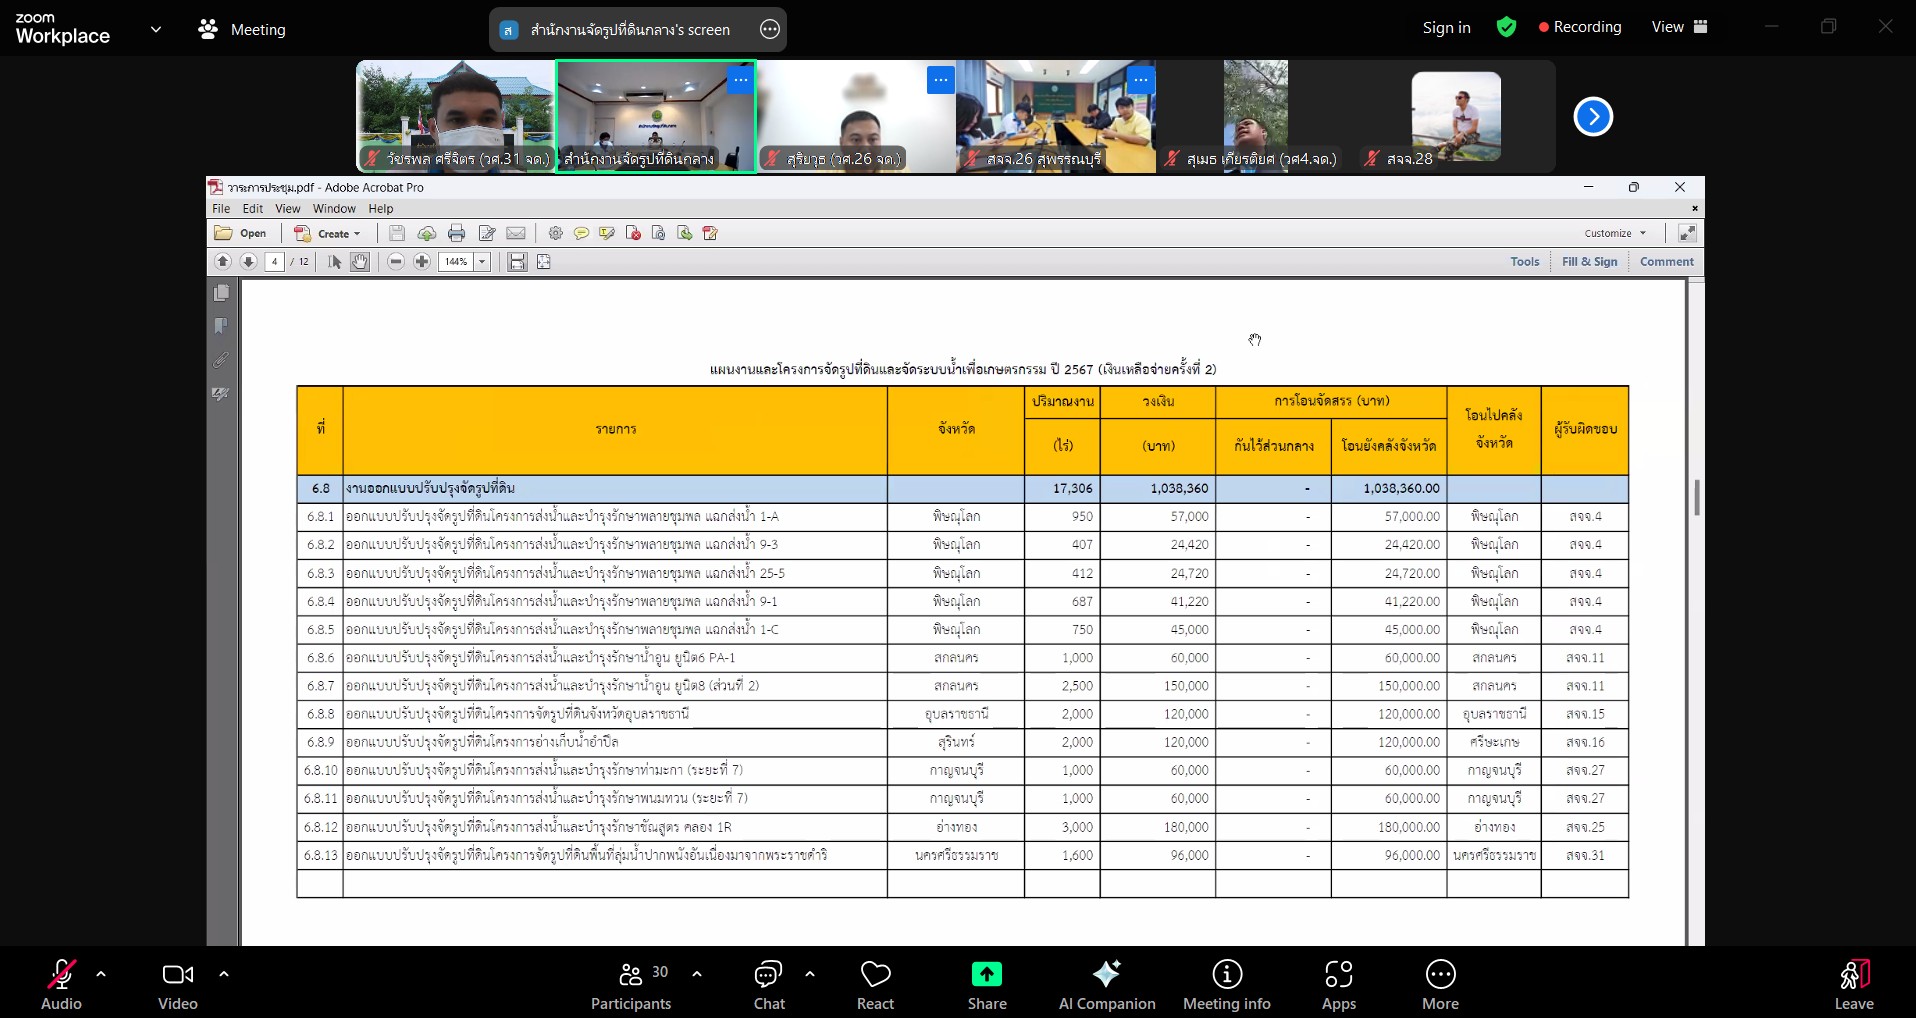1916x1018 pixels.
Task: Click the Sign in link
Action: [x=1446, y=27]
